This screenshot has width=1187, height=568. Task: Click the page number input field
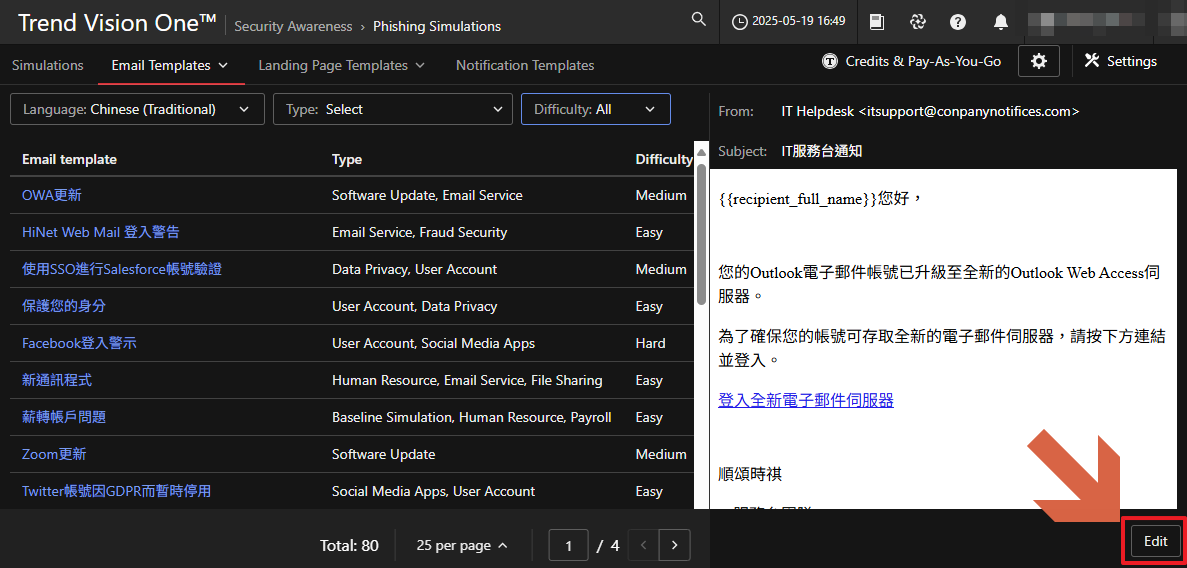569,545
